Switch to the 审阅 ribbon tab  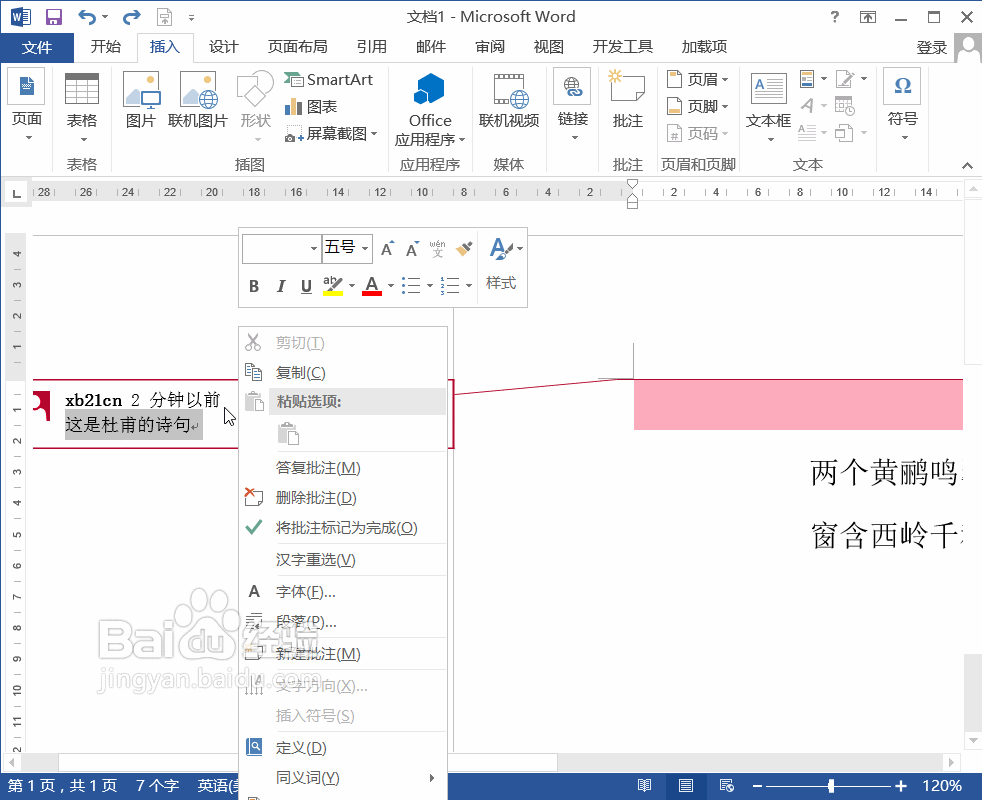coord(489,46)
